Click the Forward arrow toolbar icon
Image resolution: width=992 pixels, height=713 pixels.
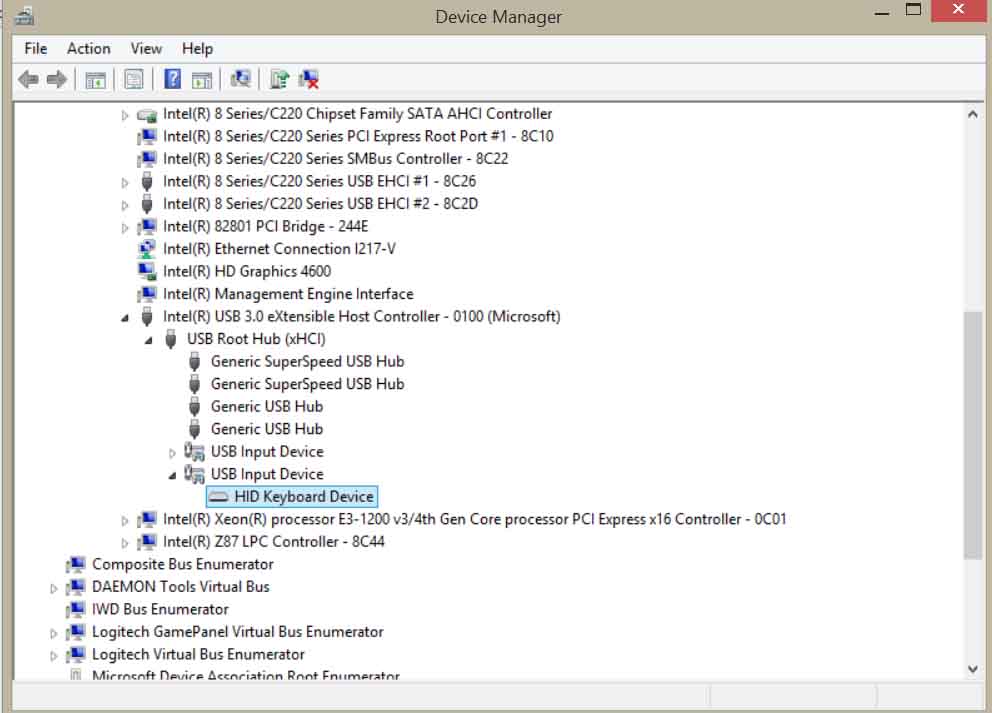(x=57, y=80)
